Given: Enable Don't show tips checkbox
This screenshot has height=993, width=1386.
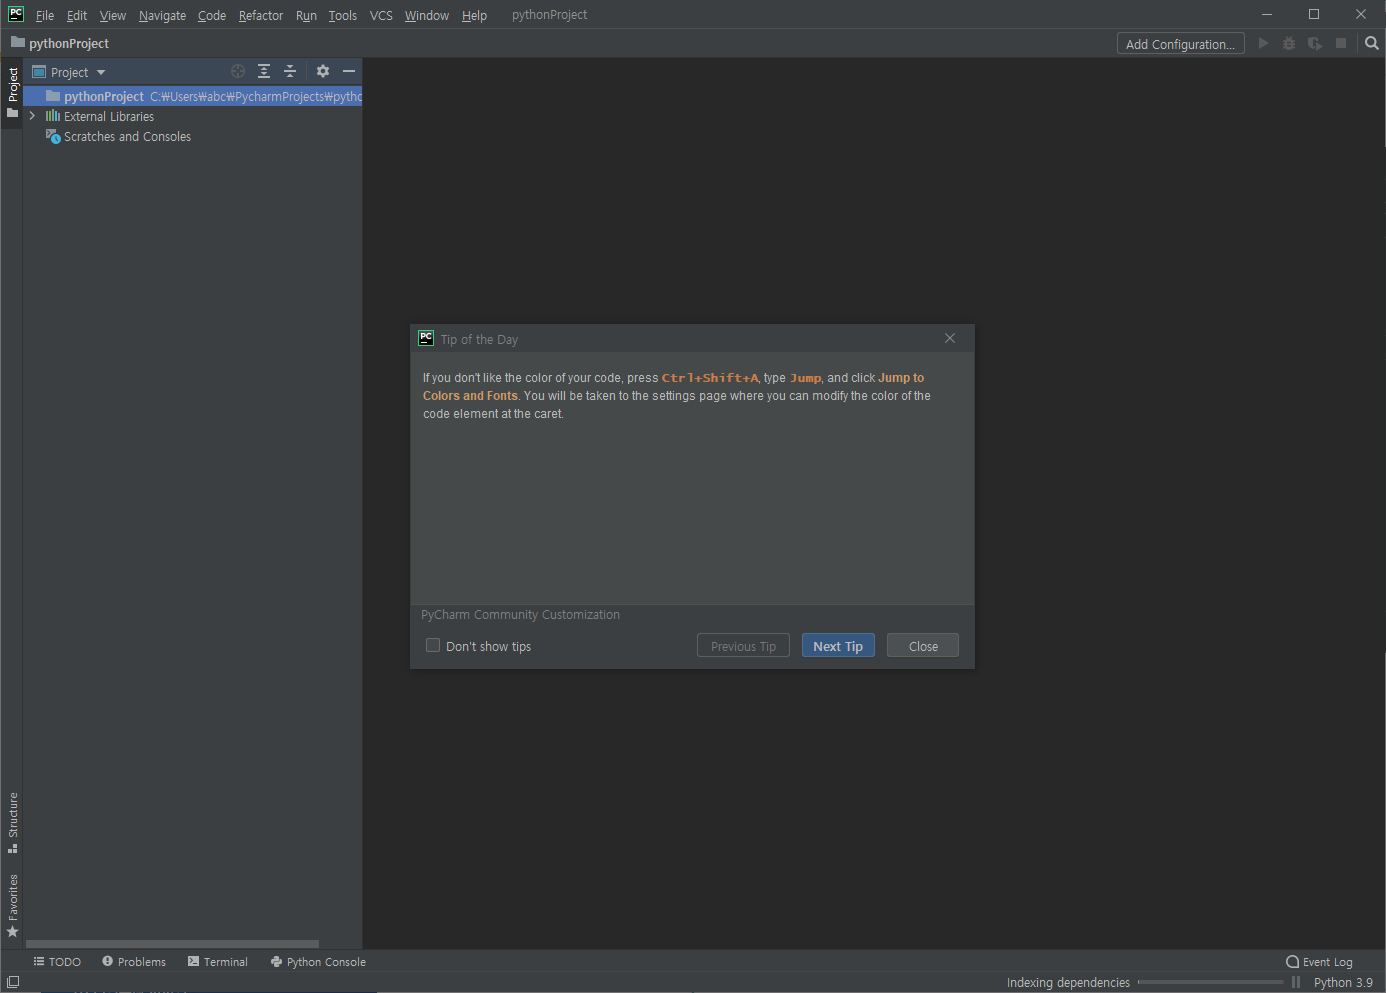Looking at the screenshot, I should coord(433,645).
